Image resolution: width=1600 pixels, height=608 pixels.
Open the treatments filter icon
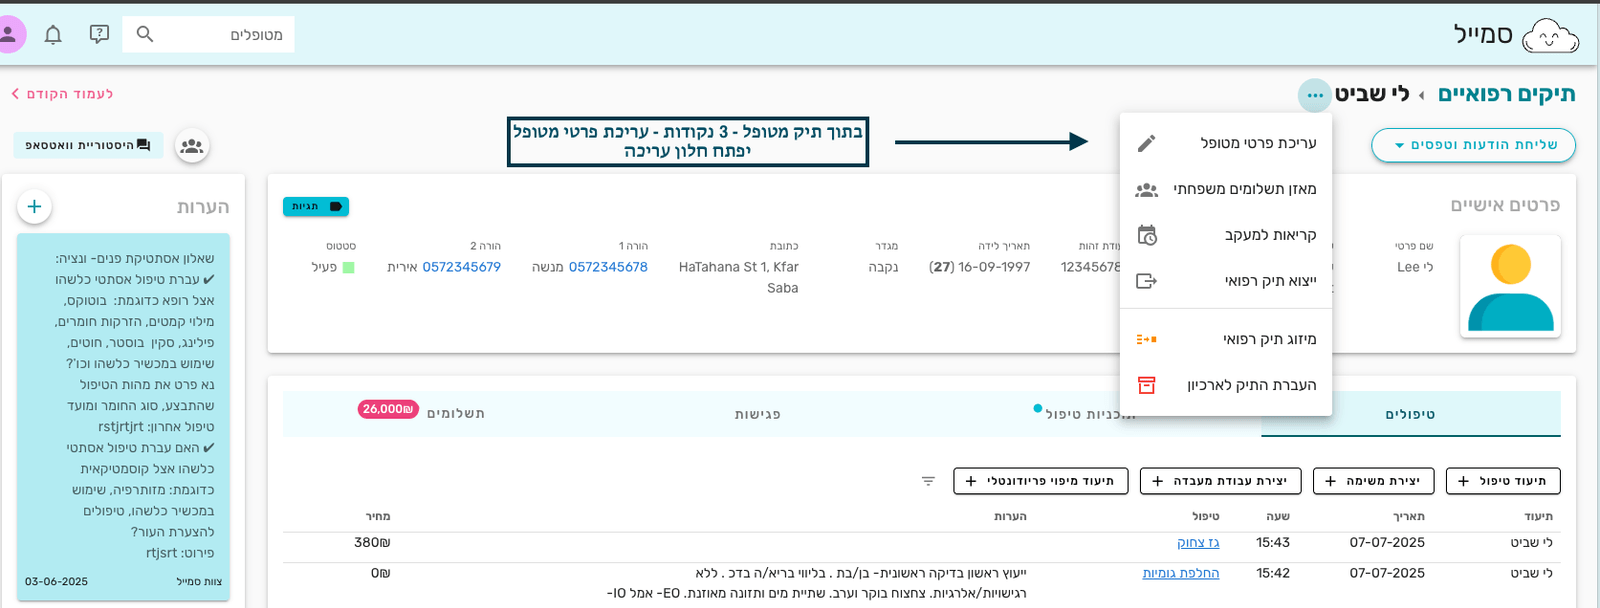tap(928, 481)
